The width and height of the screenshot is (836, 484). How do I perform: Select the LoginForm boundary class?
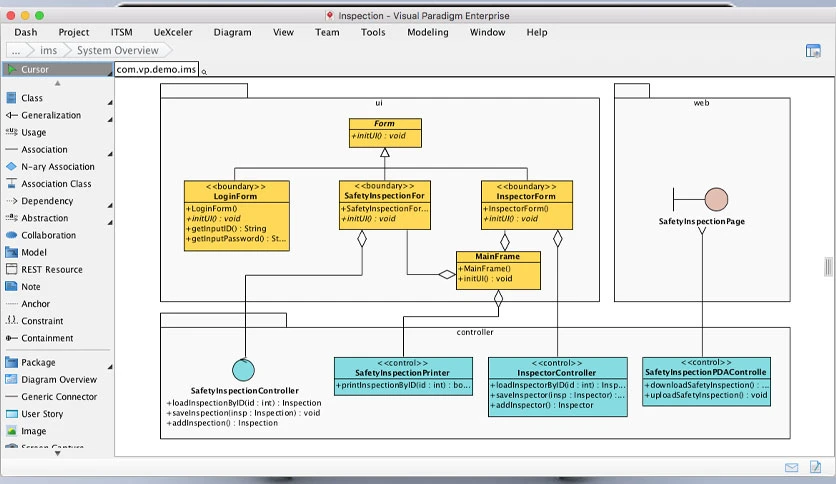click(237, 215)
